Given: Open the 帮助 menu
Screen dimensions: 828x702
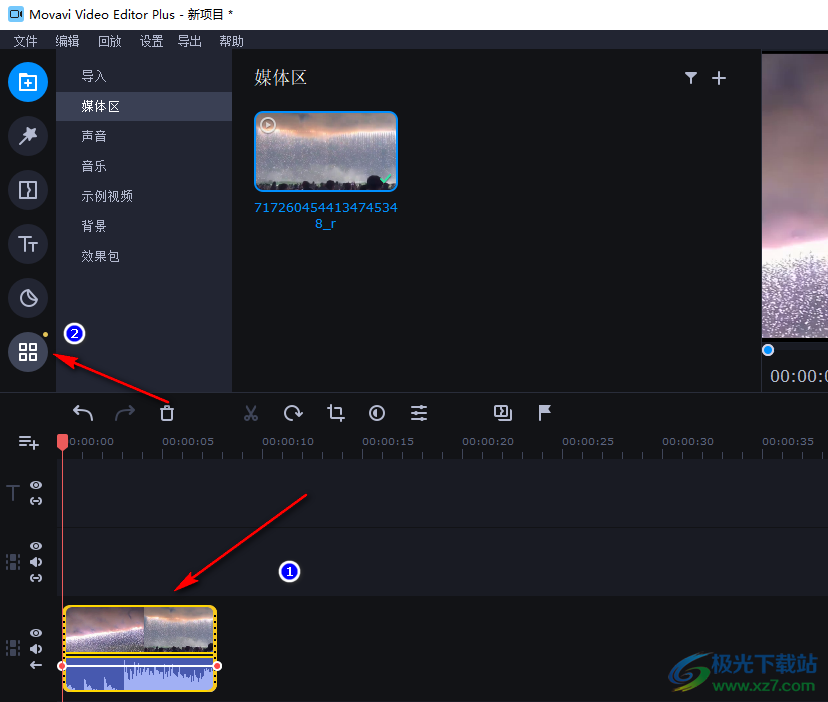Looking at the screenshot, I should coord(231,41).
